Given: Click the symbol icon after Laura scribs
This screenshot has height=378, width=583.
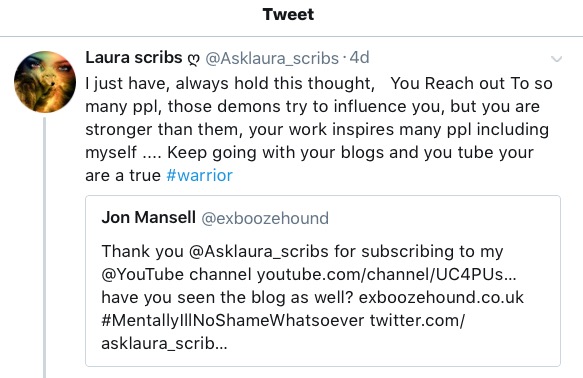Looking at the screenshot, I should pyautogui.click(x=193, y=59).
